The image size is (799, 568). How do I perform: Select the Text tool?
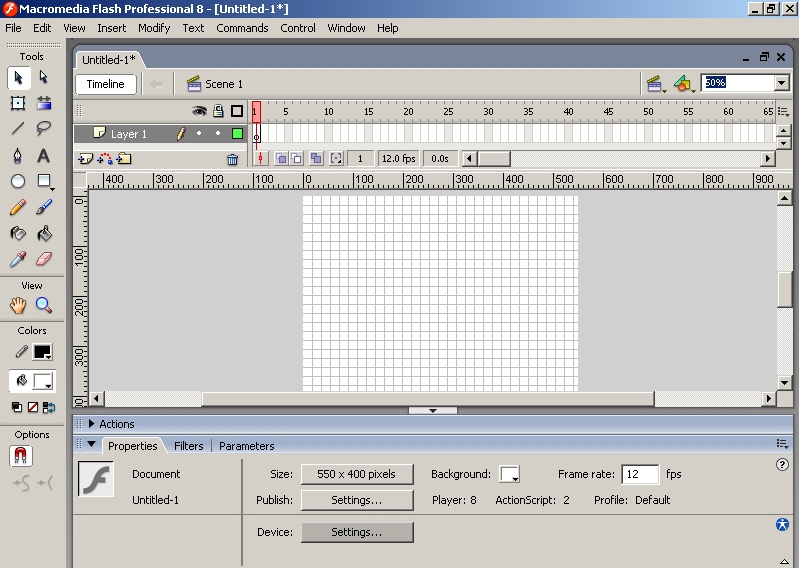44,155
